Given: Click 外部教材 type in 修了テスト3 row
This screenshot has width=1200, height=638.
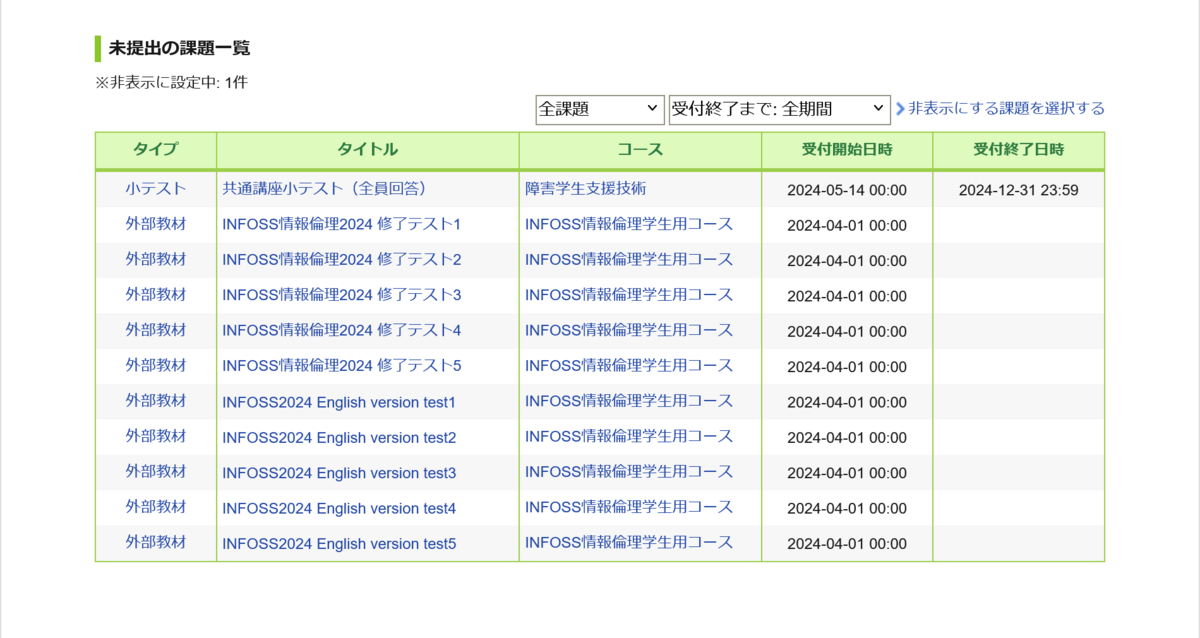Looking at the screenshot, I should (x=156, y=295).
